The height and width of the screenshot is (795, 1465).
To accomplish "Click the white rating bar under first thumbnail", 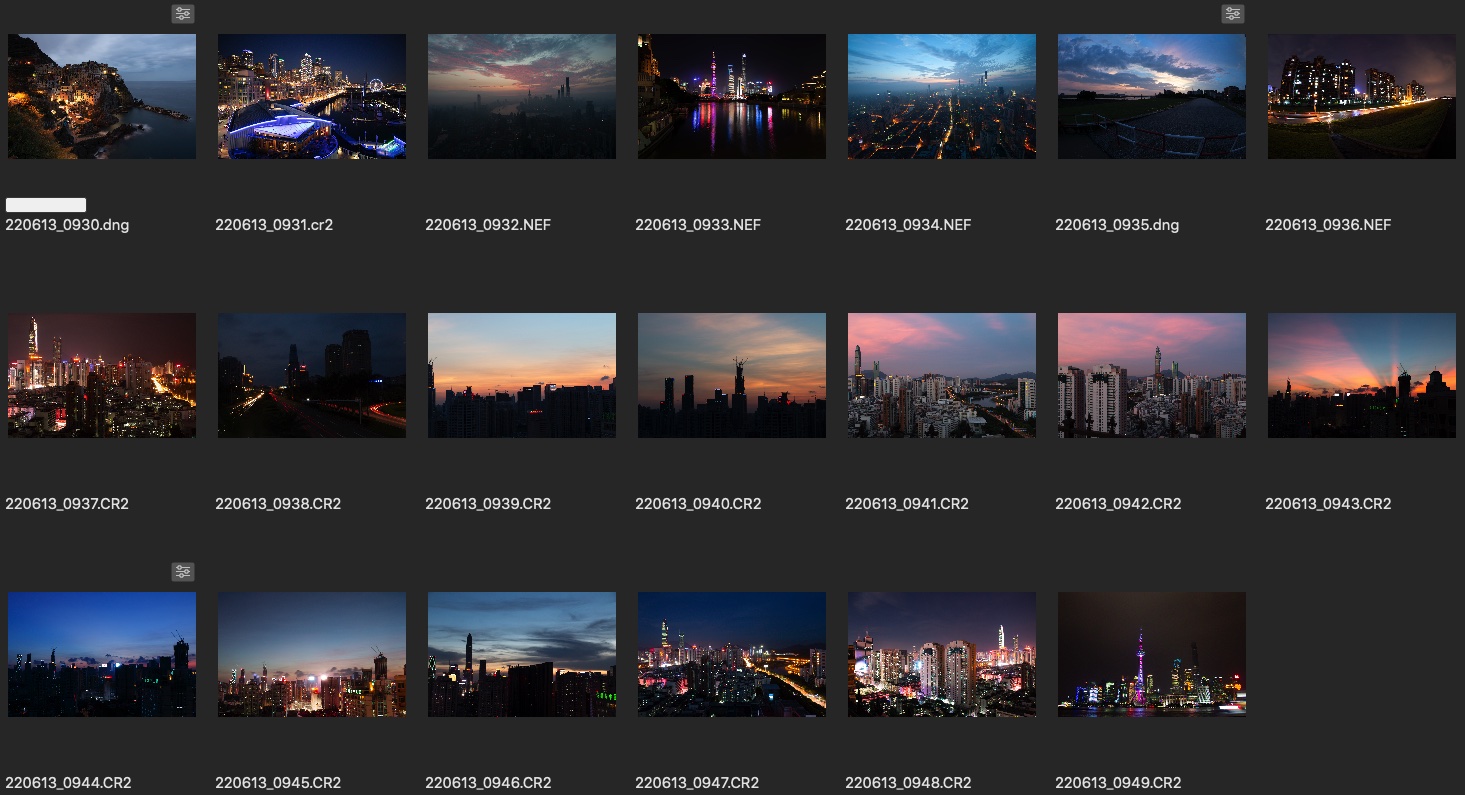I will click(x=46, y=205).
